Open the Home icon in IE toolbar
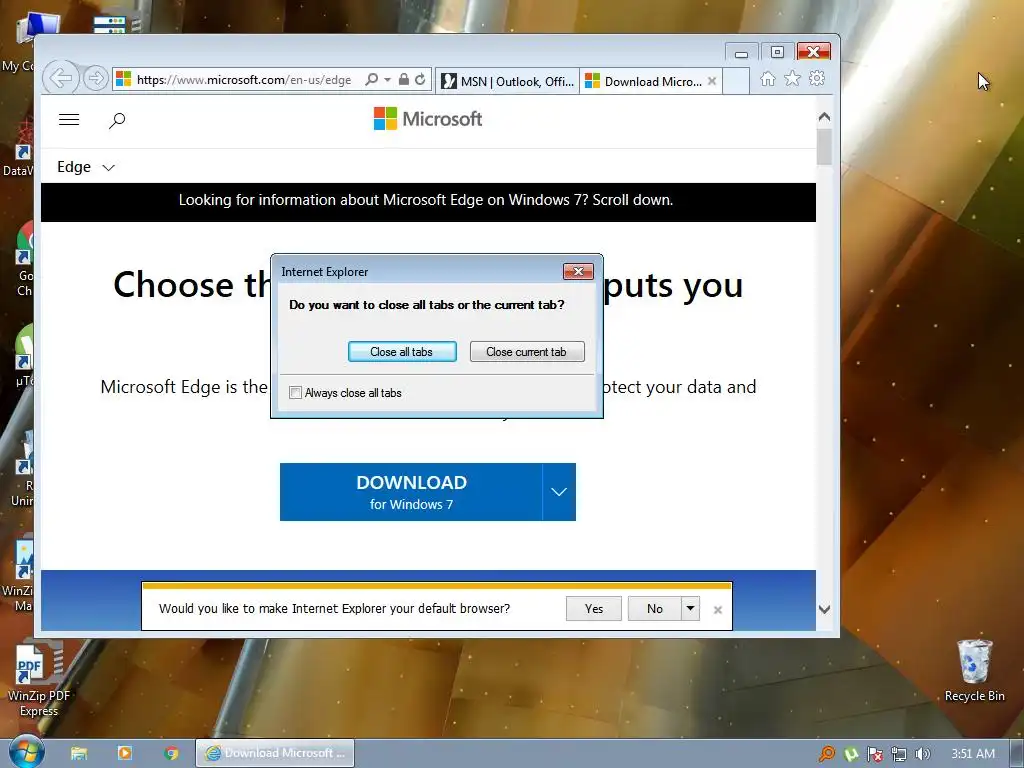This screenshot has height=768, width=1024. tap(768, 79)
